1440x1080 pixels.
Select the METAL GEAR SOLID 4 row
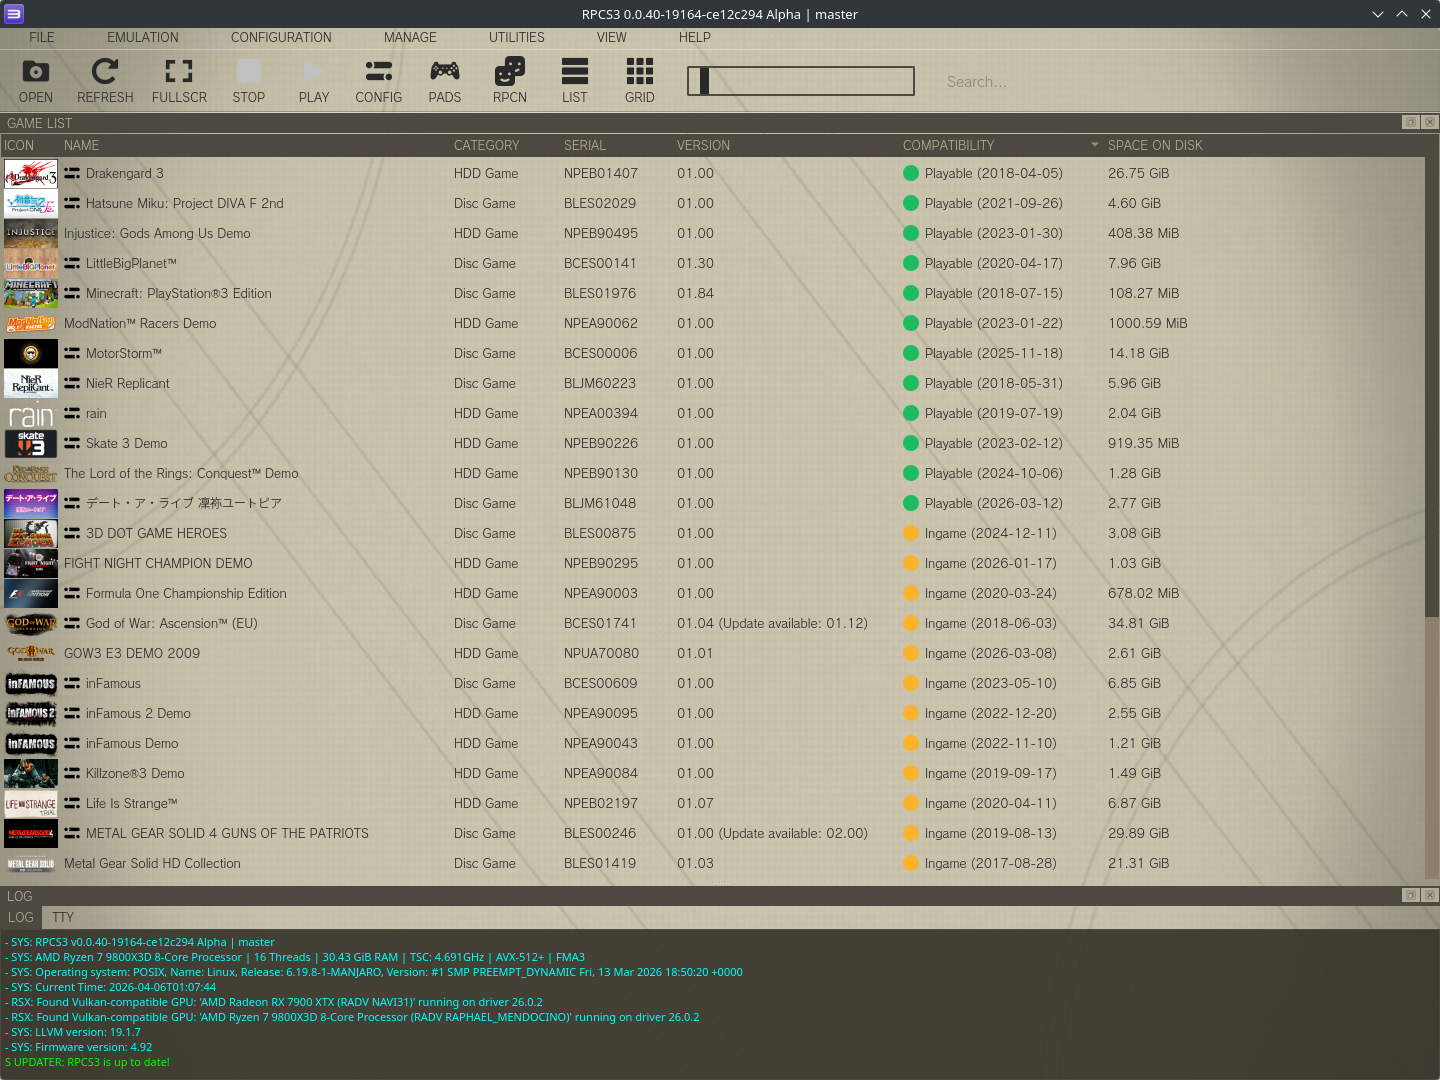(x=712, y=833)
